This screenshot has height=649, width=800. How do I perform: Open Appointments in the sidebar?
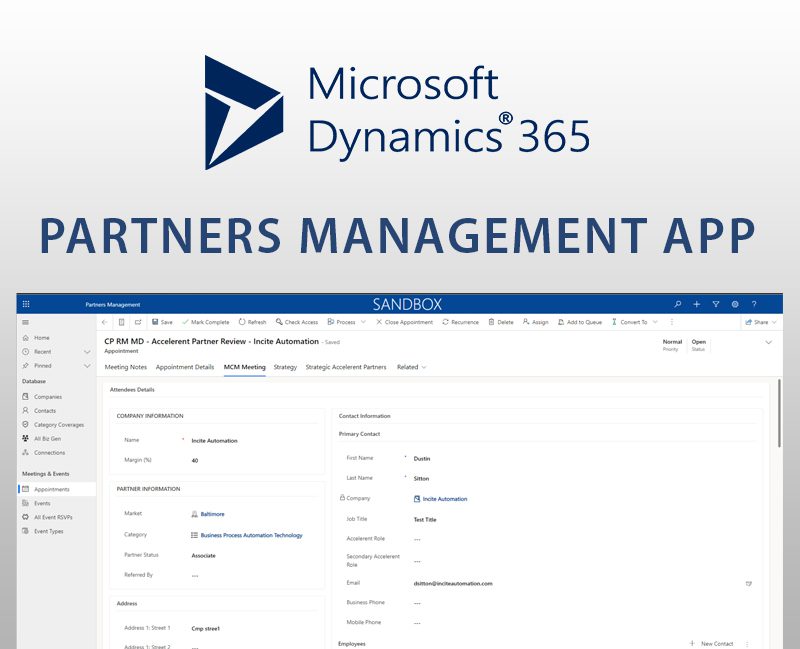pos(56,489)
